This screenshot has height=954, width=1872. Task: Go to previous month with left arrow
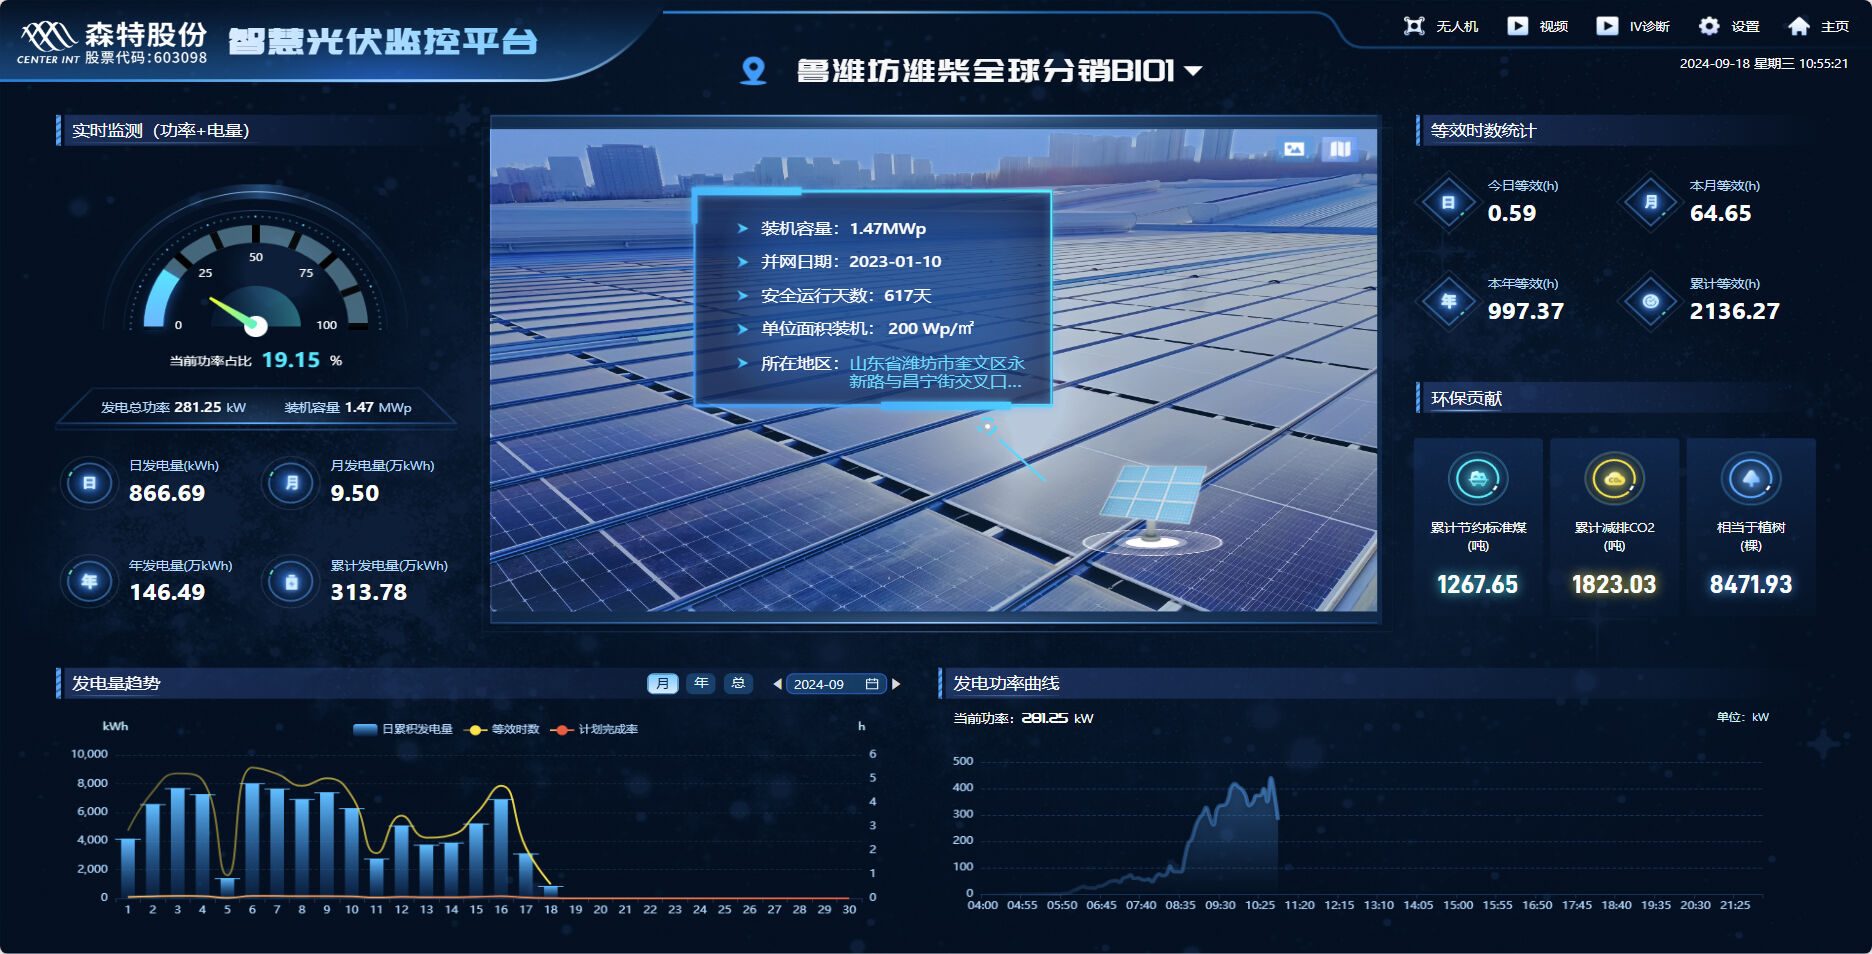tap(777, 684)
